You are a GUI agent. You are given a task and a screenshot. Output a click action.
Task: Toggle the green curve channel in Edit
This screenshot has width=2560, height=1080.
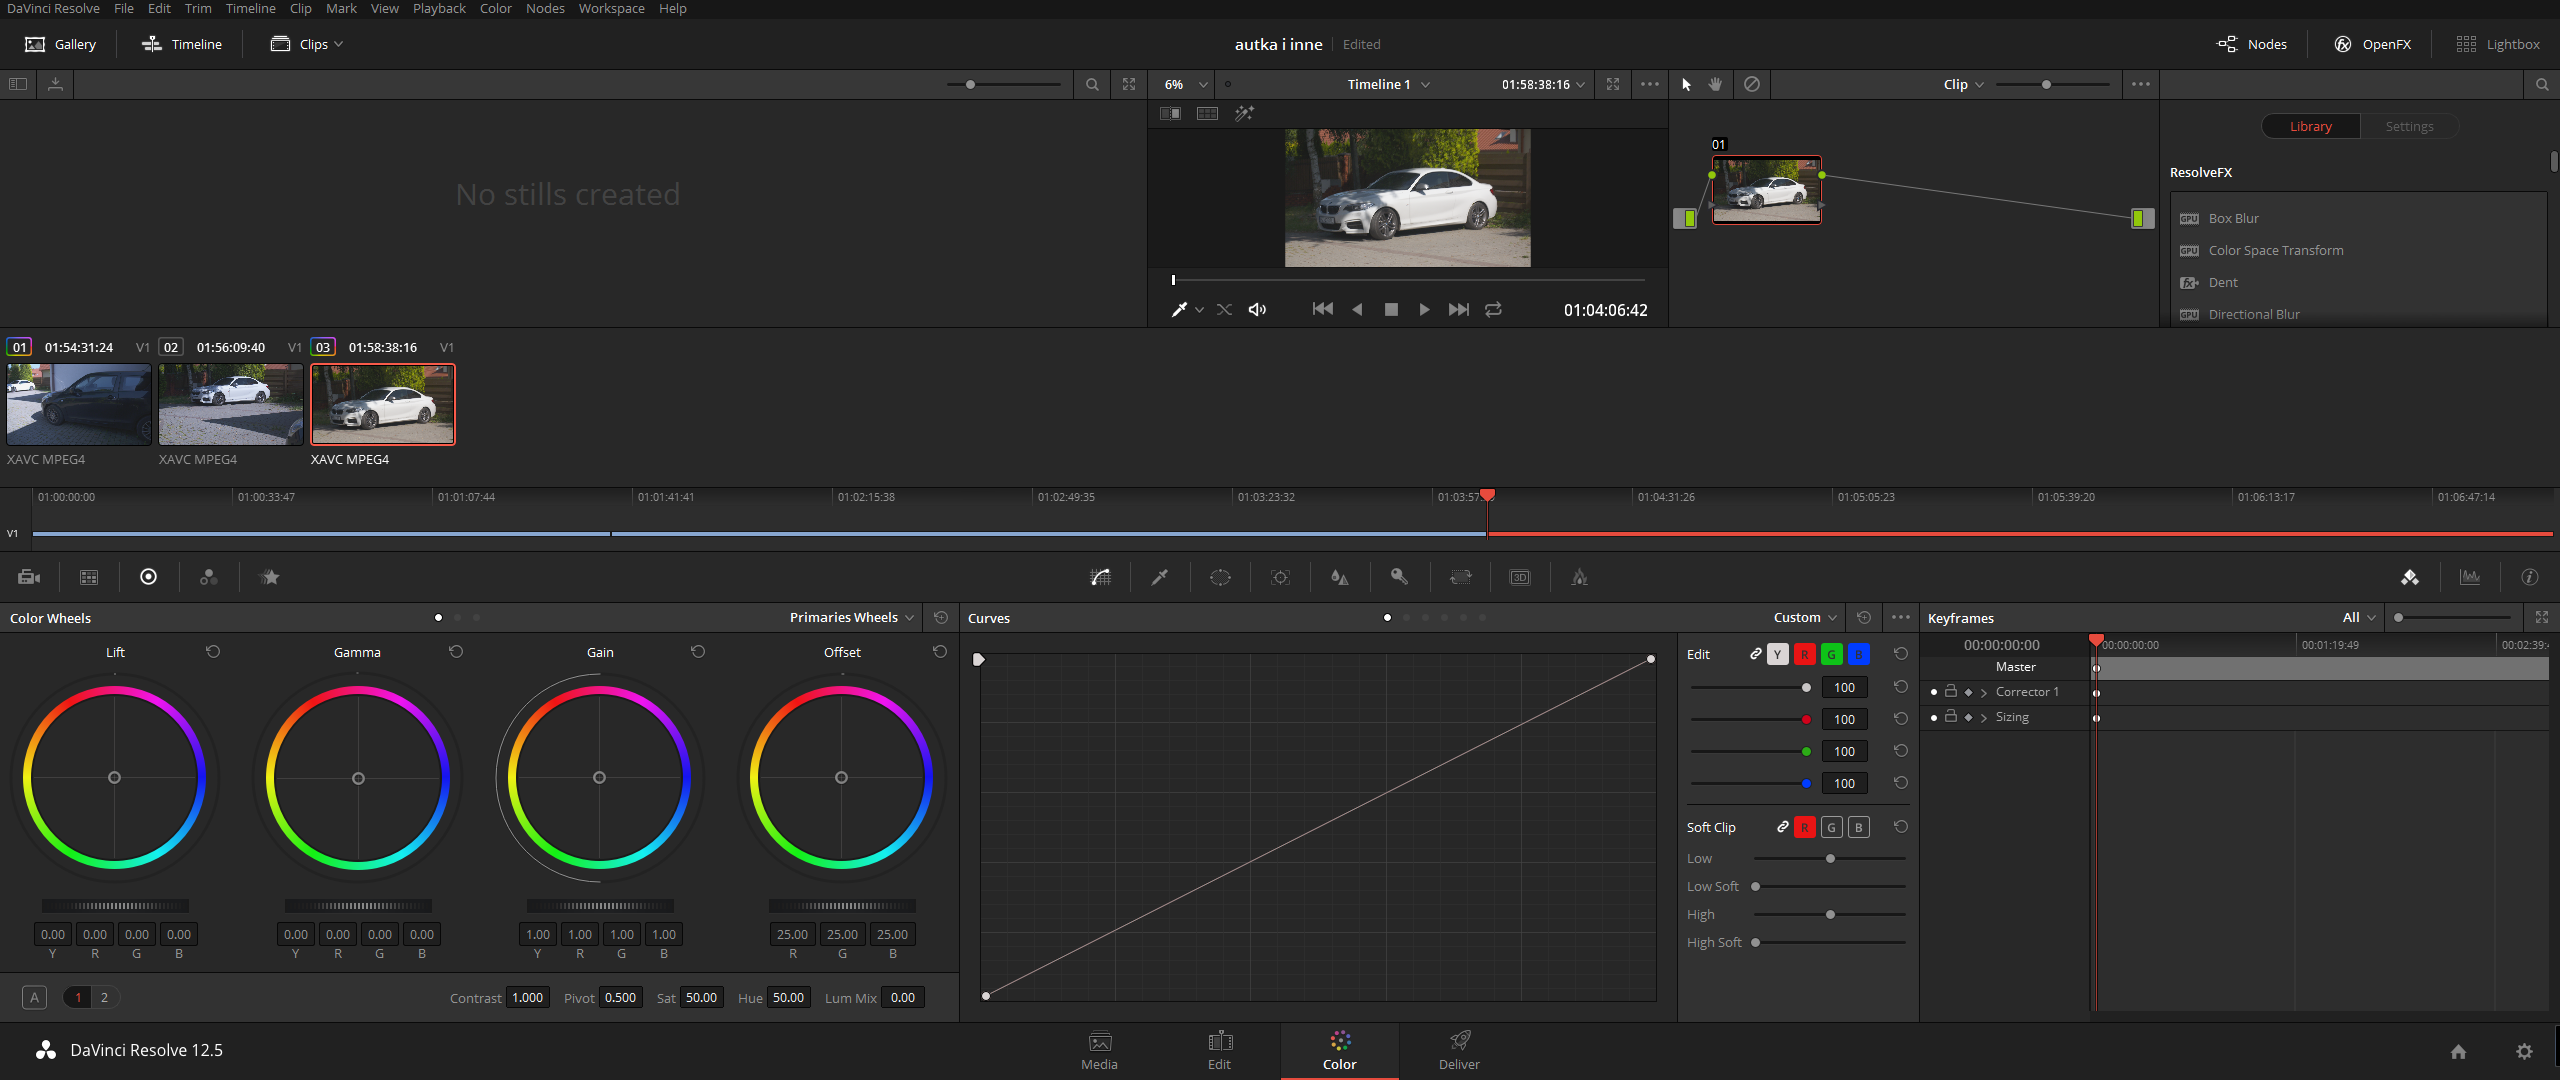pos(1831,654)
